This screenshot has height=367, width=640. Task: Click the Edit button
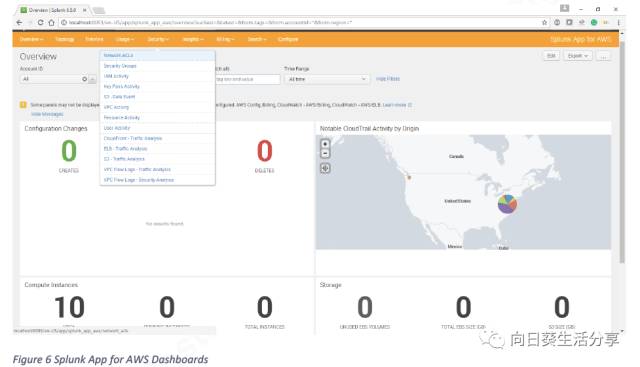click(x=551, y=56)
